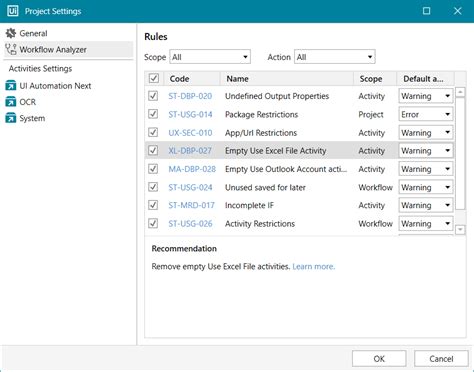Select the Package Restrictions rule name
This screenshot has height=372, width=474.
[x=261, y=115]
